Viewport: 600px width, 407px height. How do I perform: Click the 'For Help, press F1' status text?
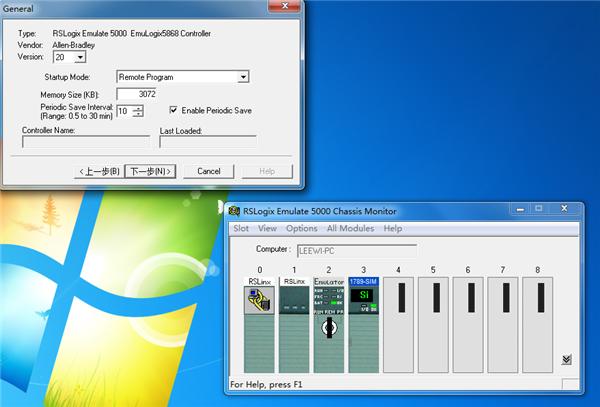pos(266,384)
